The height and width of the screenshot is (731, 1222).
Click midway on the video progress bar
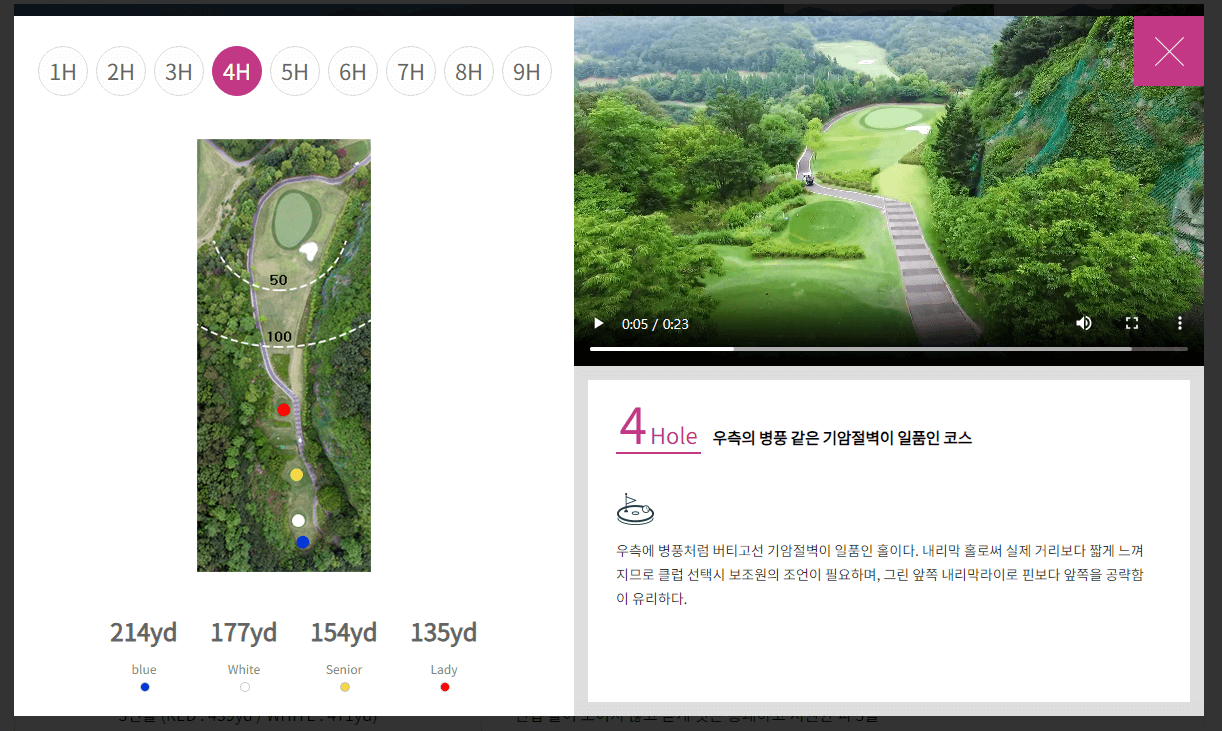click(888, 348)
